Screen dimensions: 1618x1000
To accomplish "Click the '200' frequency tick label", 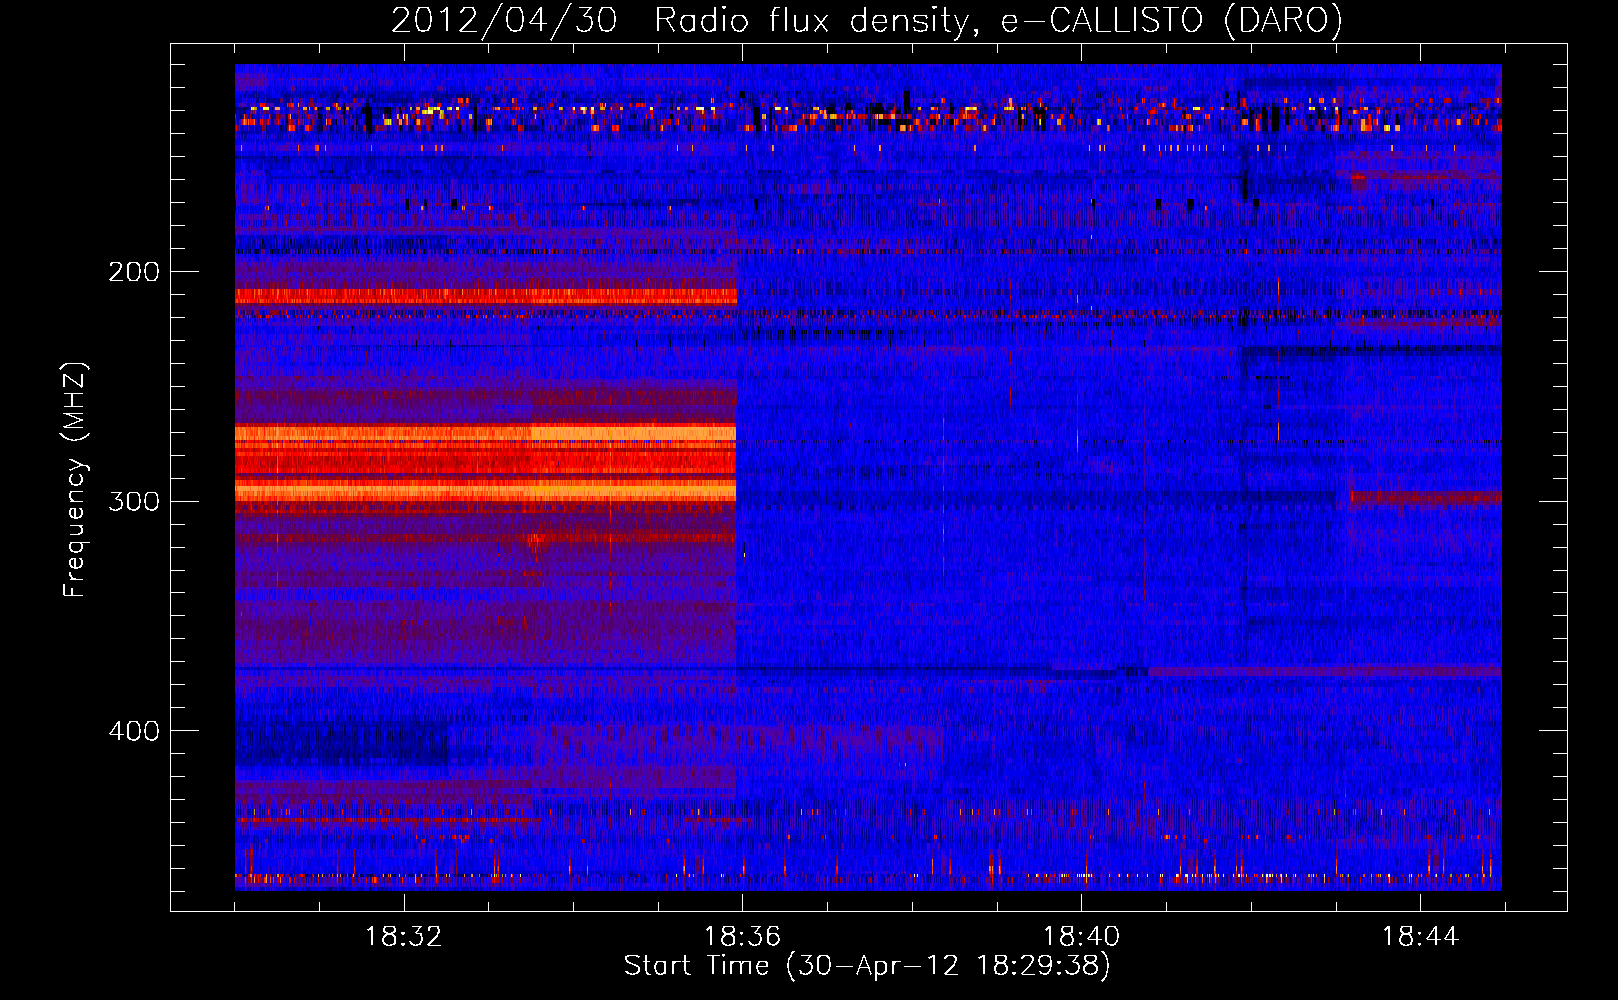I will tap(134, 272).
